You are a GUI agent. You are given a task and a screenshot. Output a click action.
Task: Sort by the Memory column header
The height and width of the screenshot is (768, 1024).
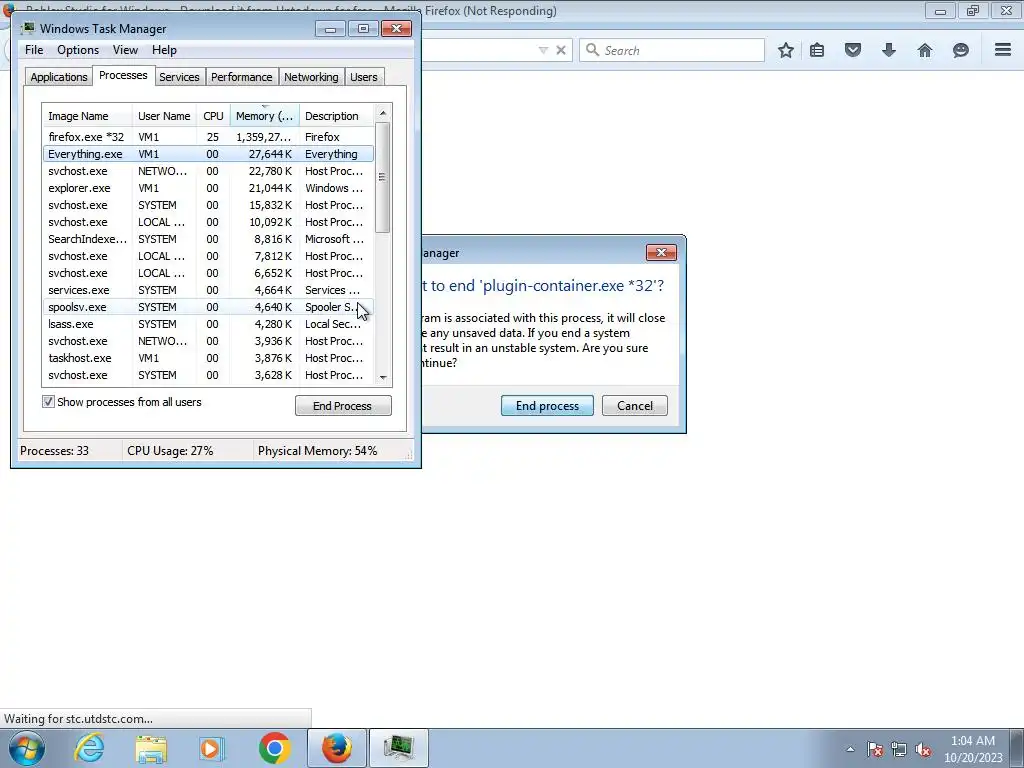point(264,116)
